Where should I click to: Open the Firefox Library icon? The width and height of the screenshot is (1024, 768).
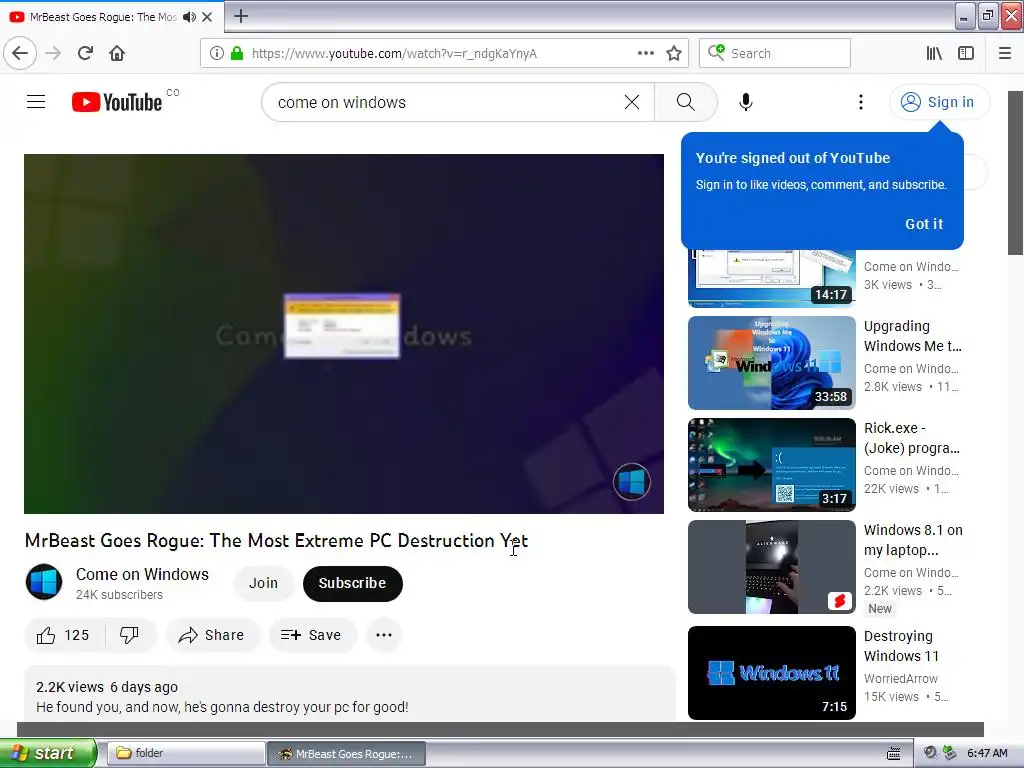pos(934,53)
